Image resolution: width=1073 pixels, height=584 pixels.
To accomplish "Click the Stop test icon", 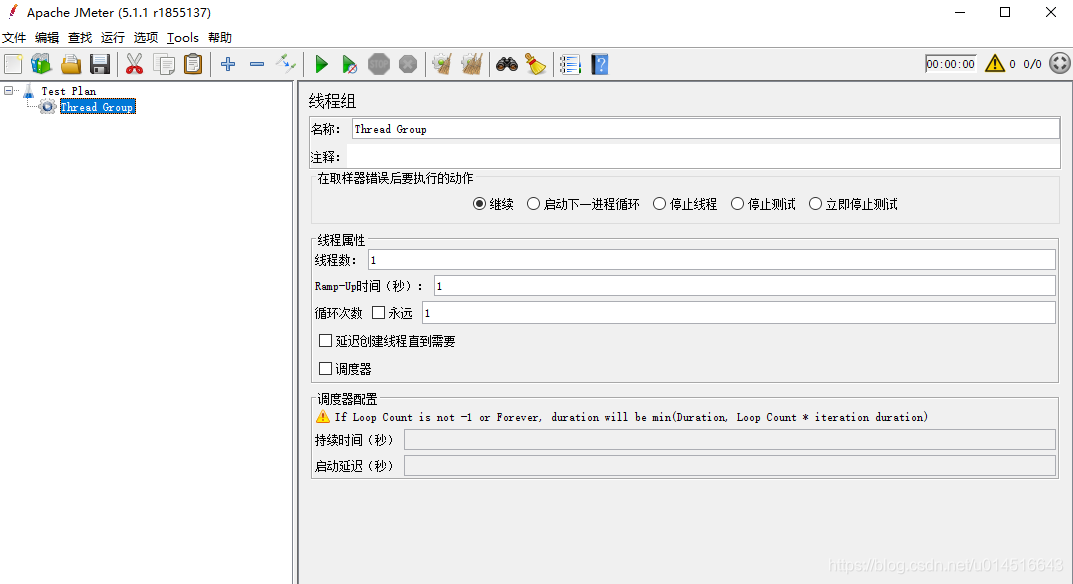I will pos(378,64).
